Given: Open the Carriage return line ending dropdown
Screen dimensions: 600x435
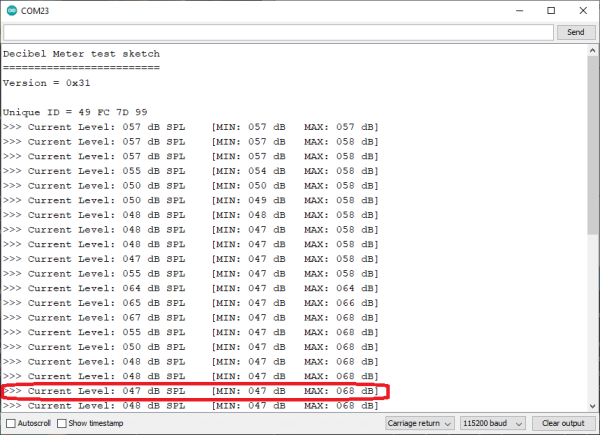Looking at the screenshot, I should [x=420, y=423].
